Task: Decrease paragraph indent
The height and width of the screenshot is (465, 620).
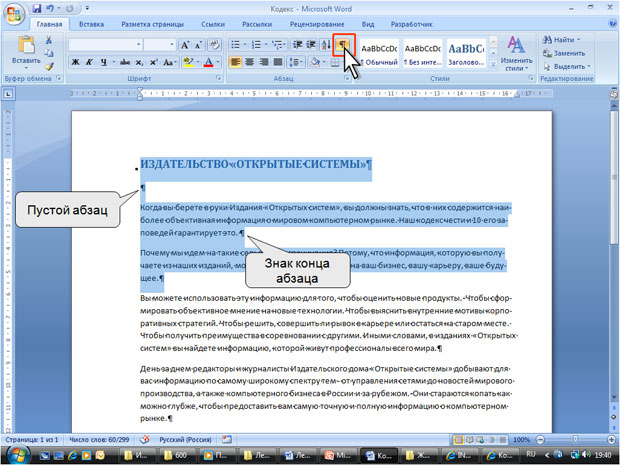Action: pos(297,45)
